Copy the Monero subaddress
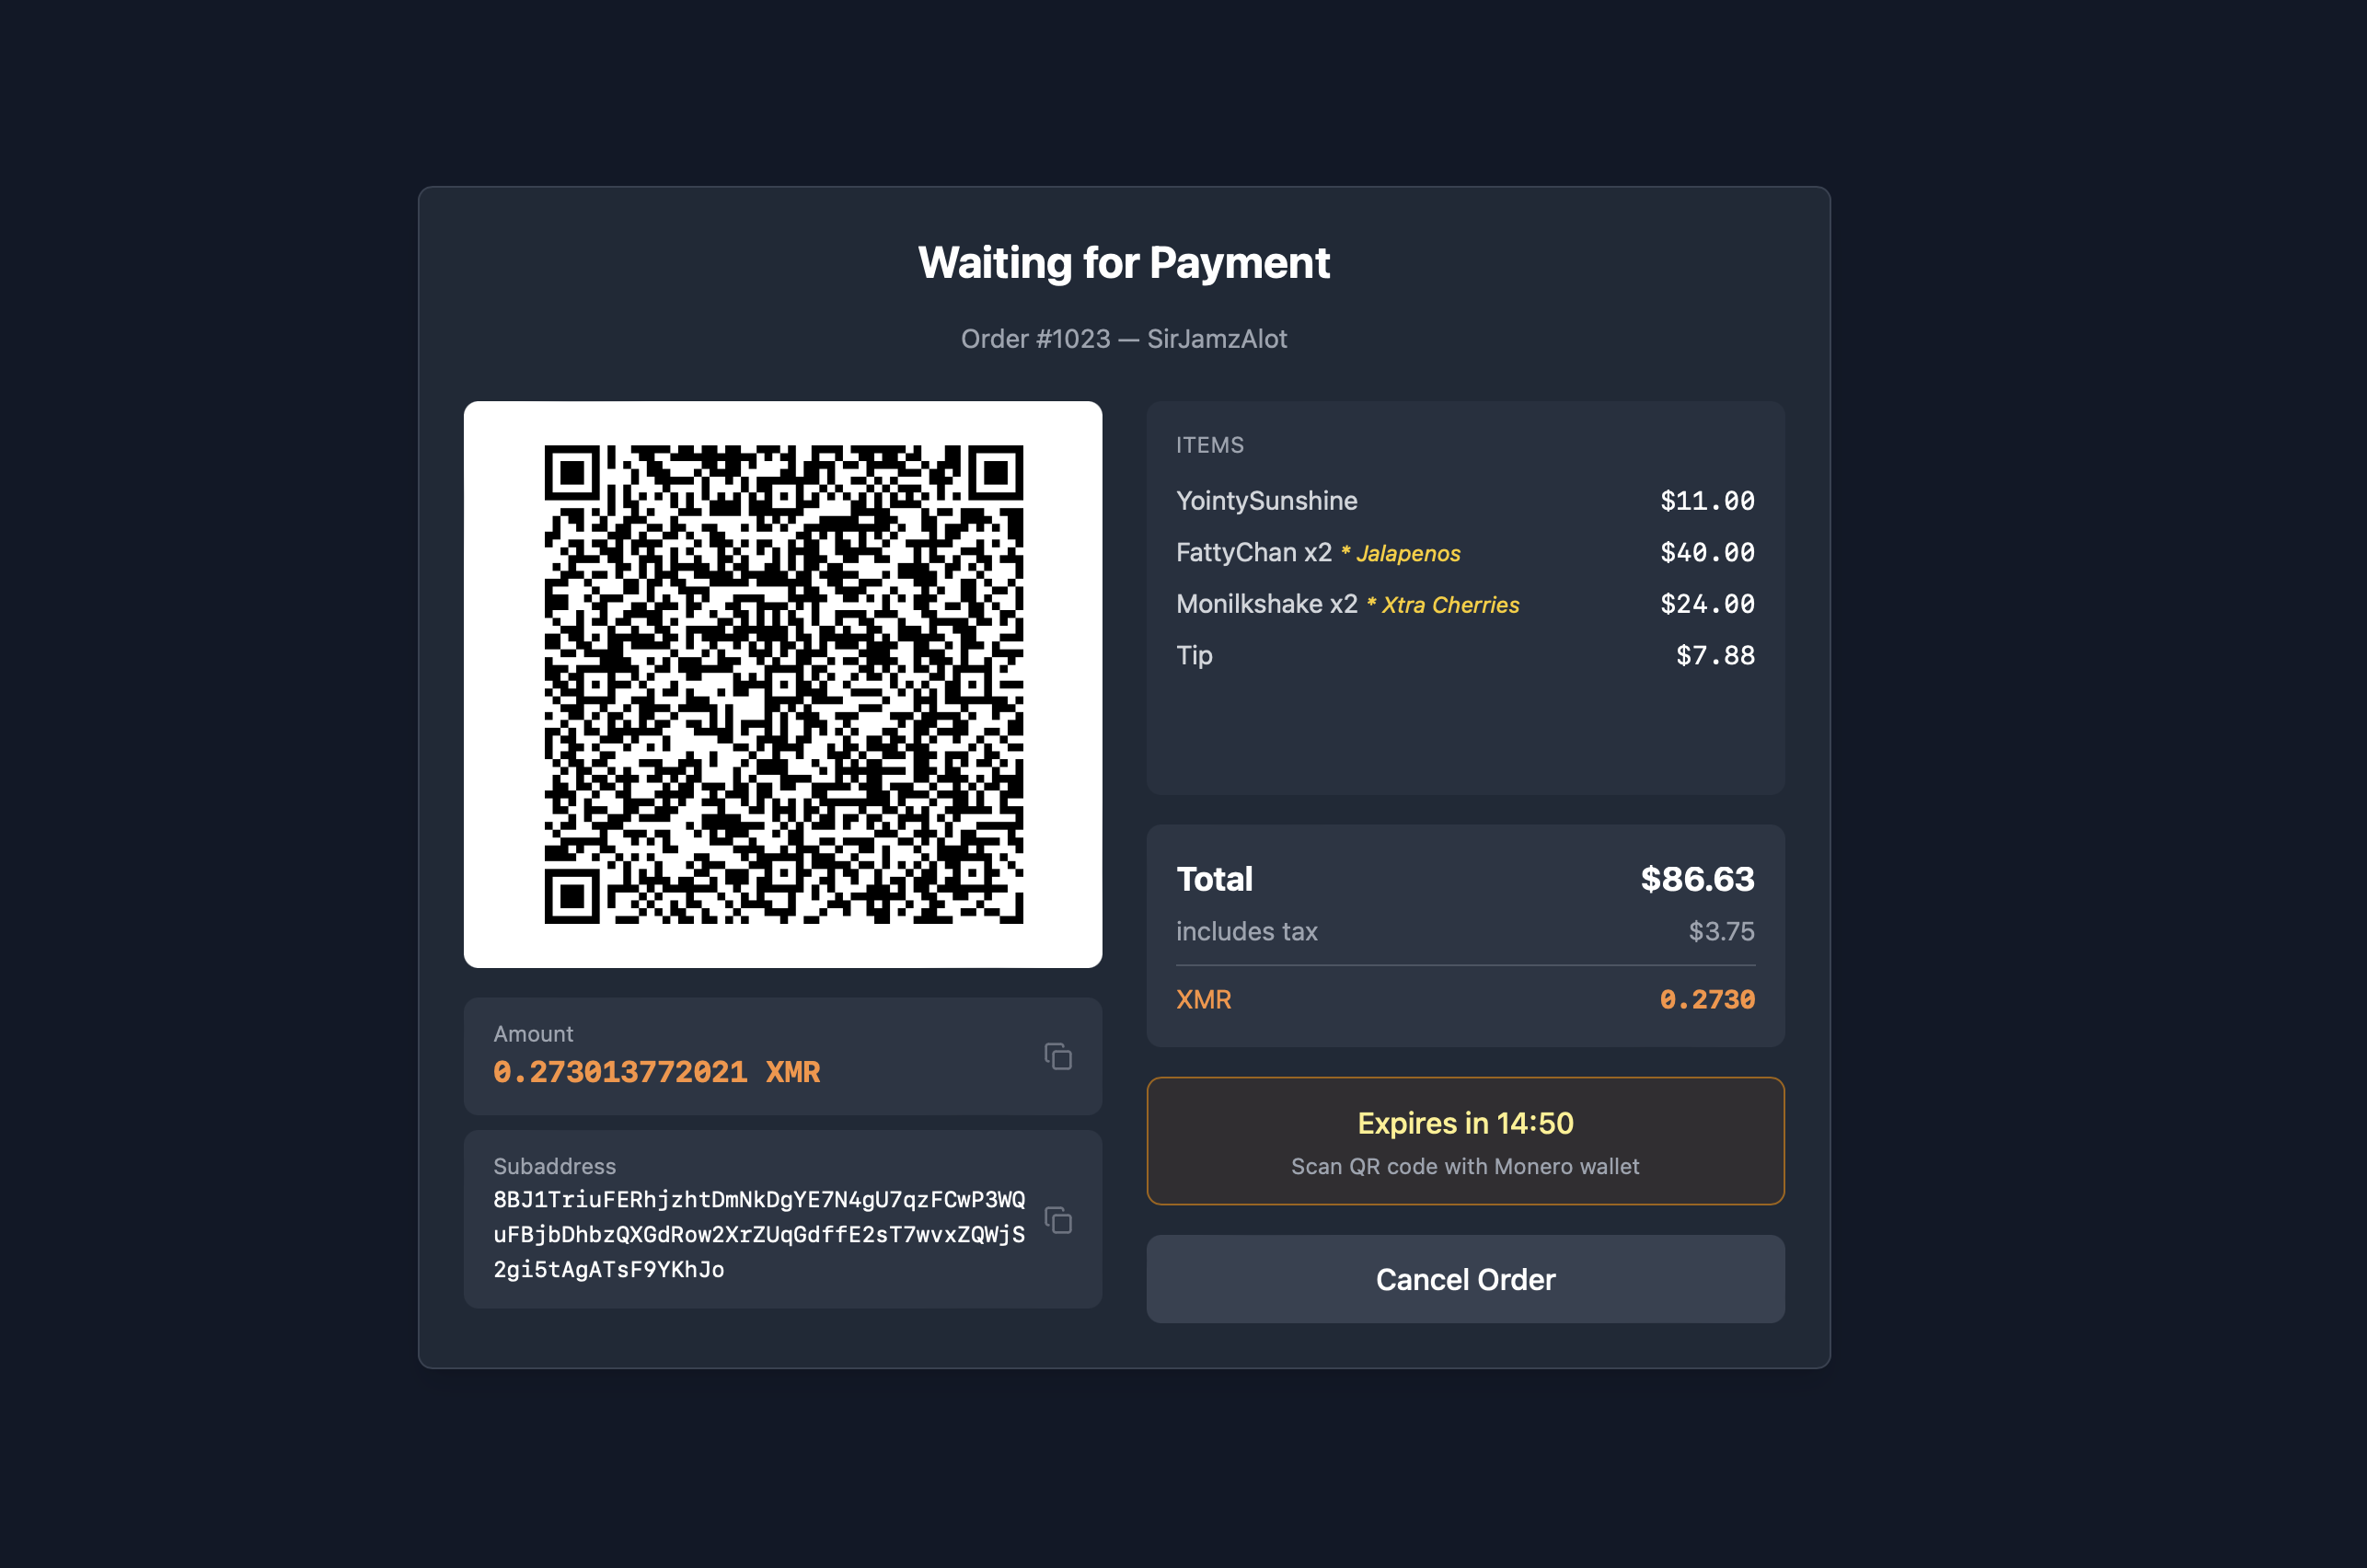The width and height of the screenshot is (2367, 1568). pyautogui.click(x=1057, y=1221)
